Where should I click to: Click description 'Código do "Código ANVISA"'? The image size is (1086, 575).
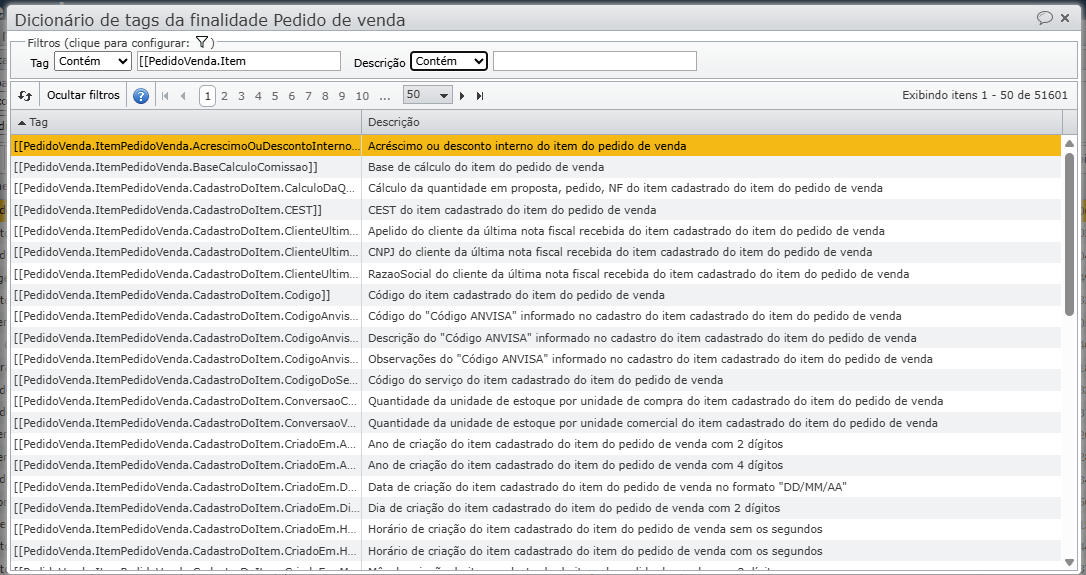click(x=634, y=316)
